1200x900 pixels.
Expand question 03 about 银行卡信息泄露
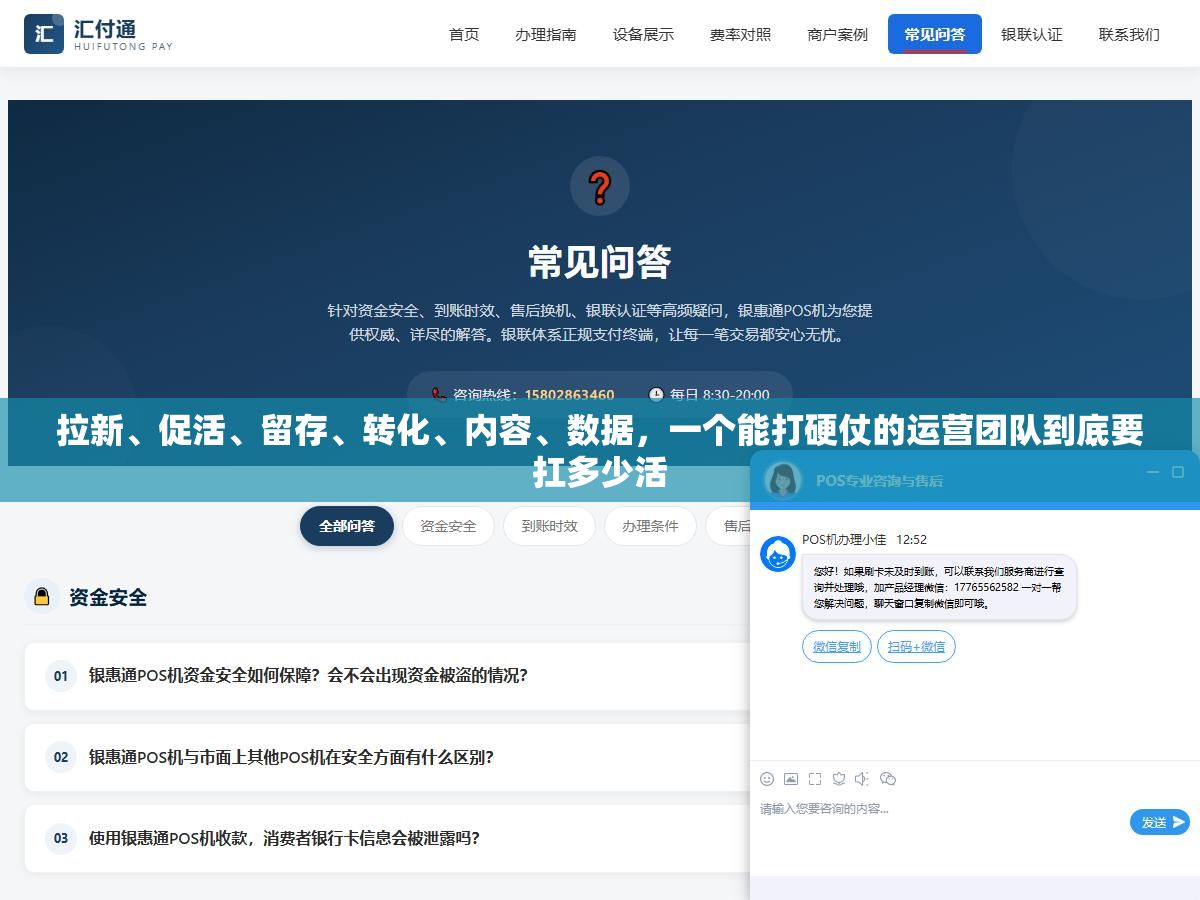(x=388, y=838)
